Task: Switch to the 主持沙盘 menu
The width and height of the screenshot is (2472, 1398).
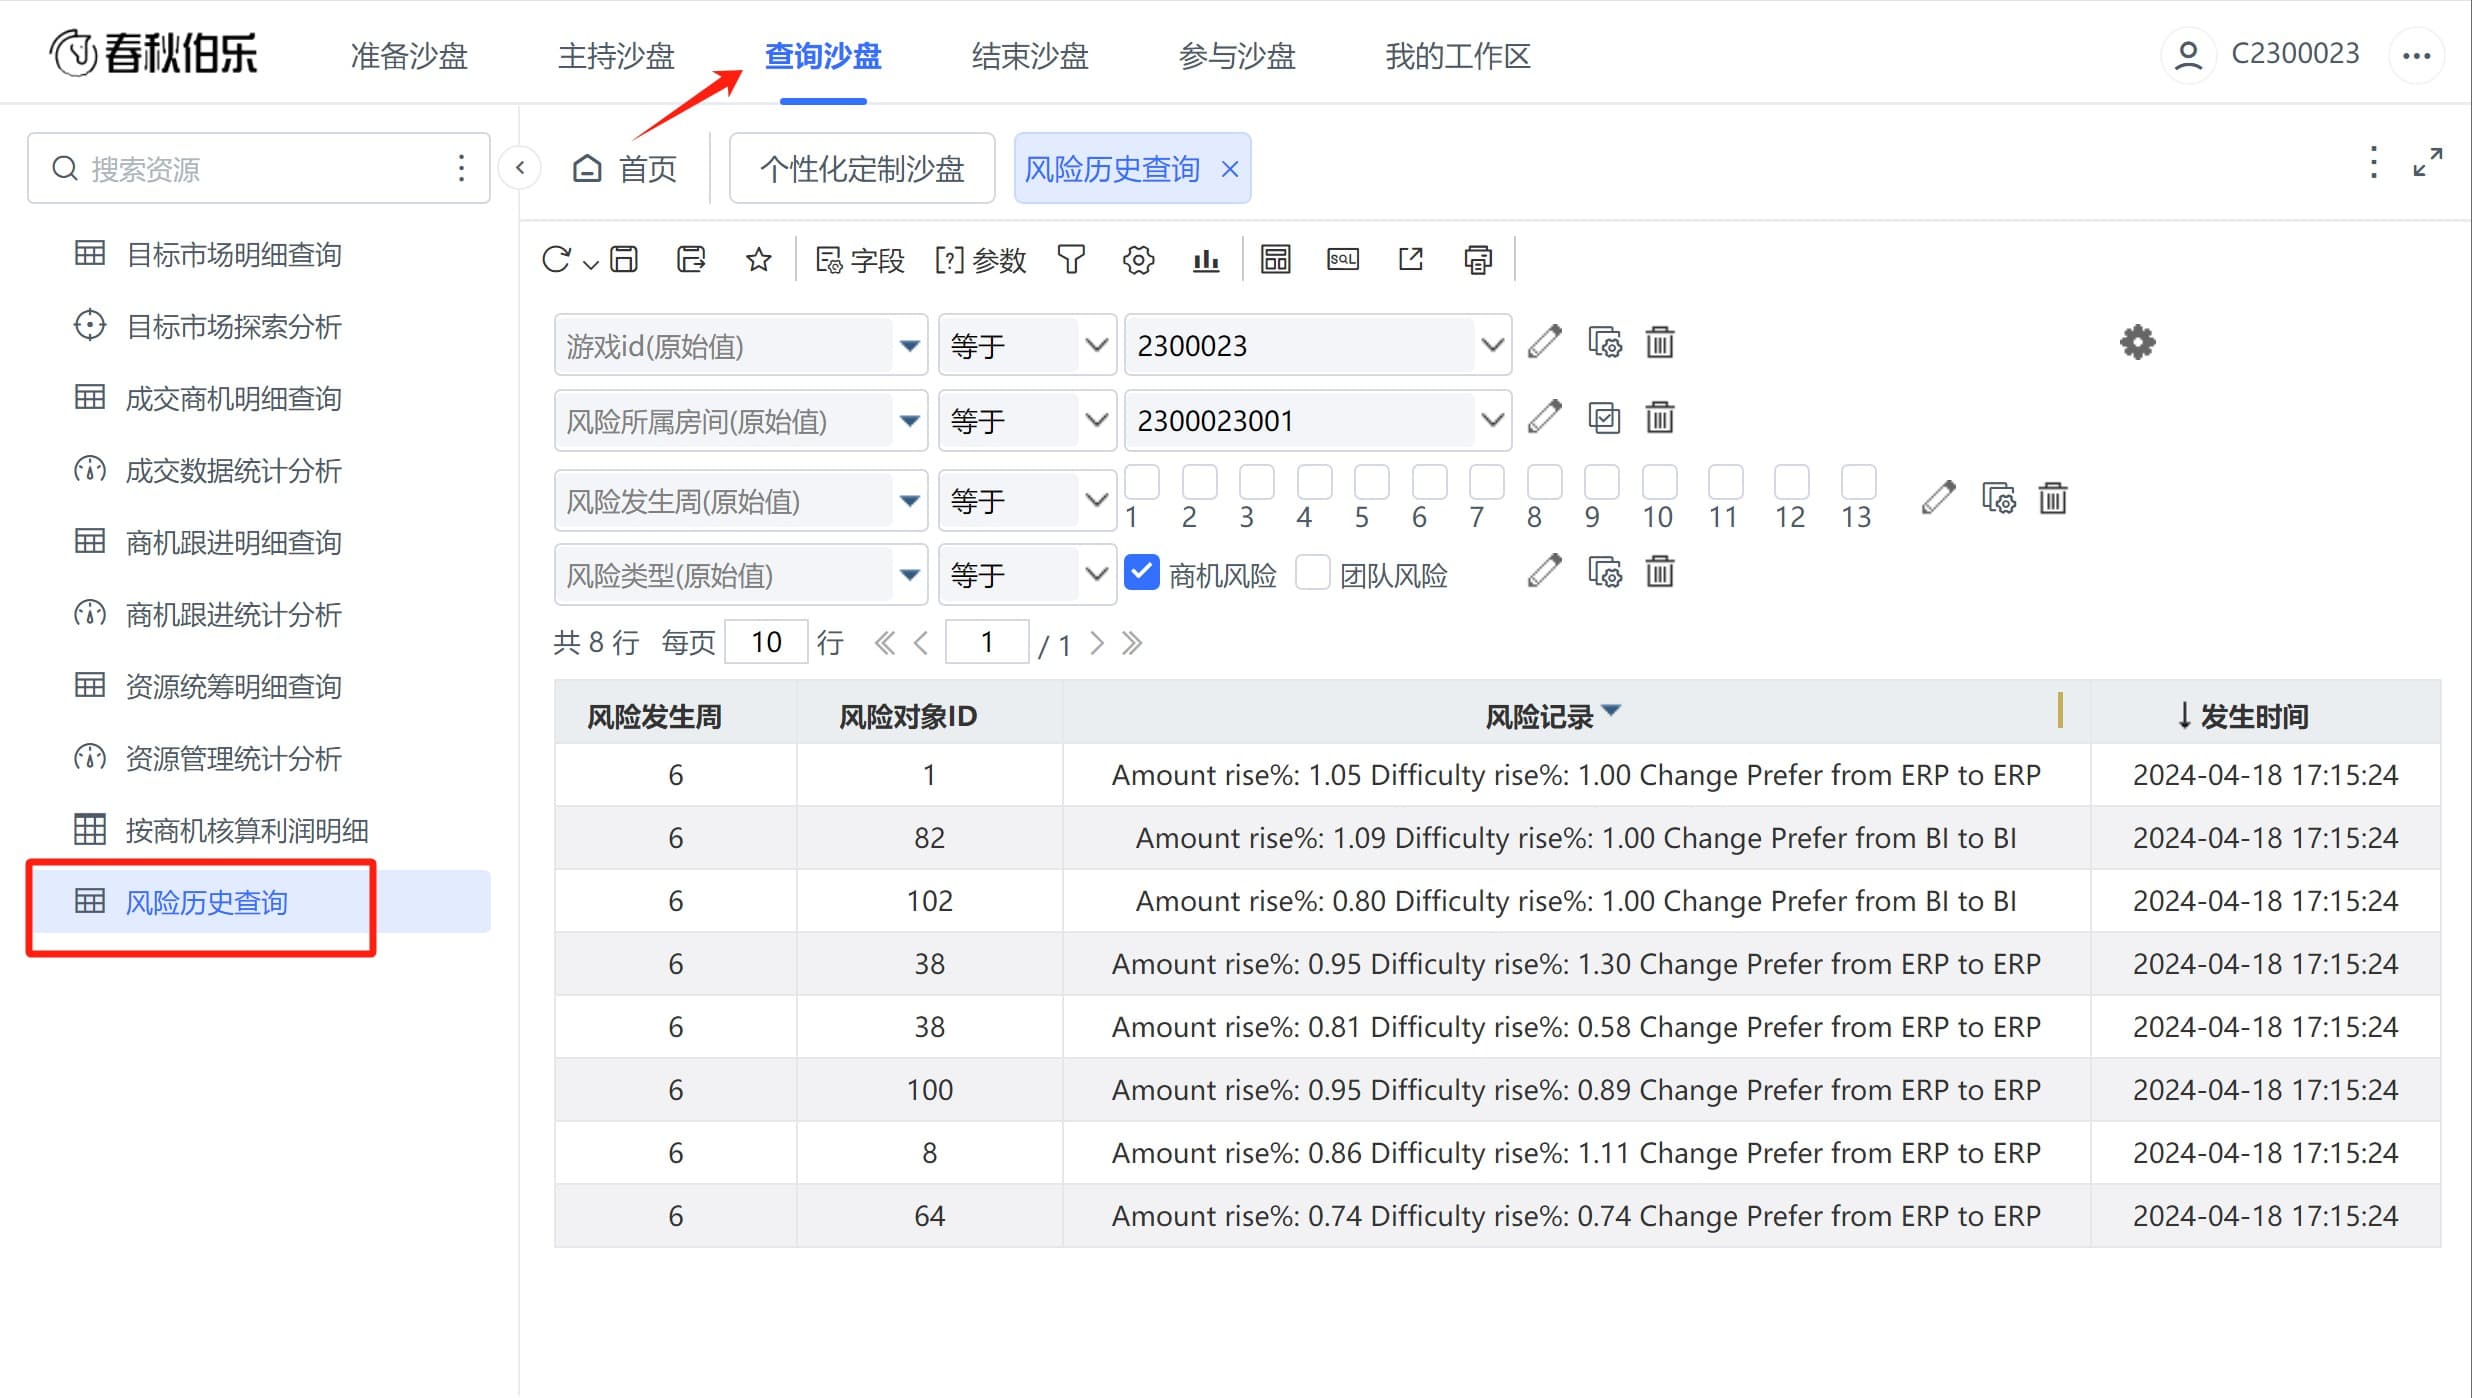Action: coord(616,56)
